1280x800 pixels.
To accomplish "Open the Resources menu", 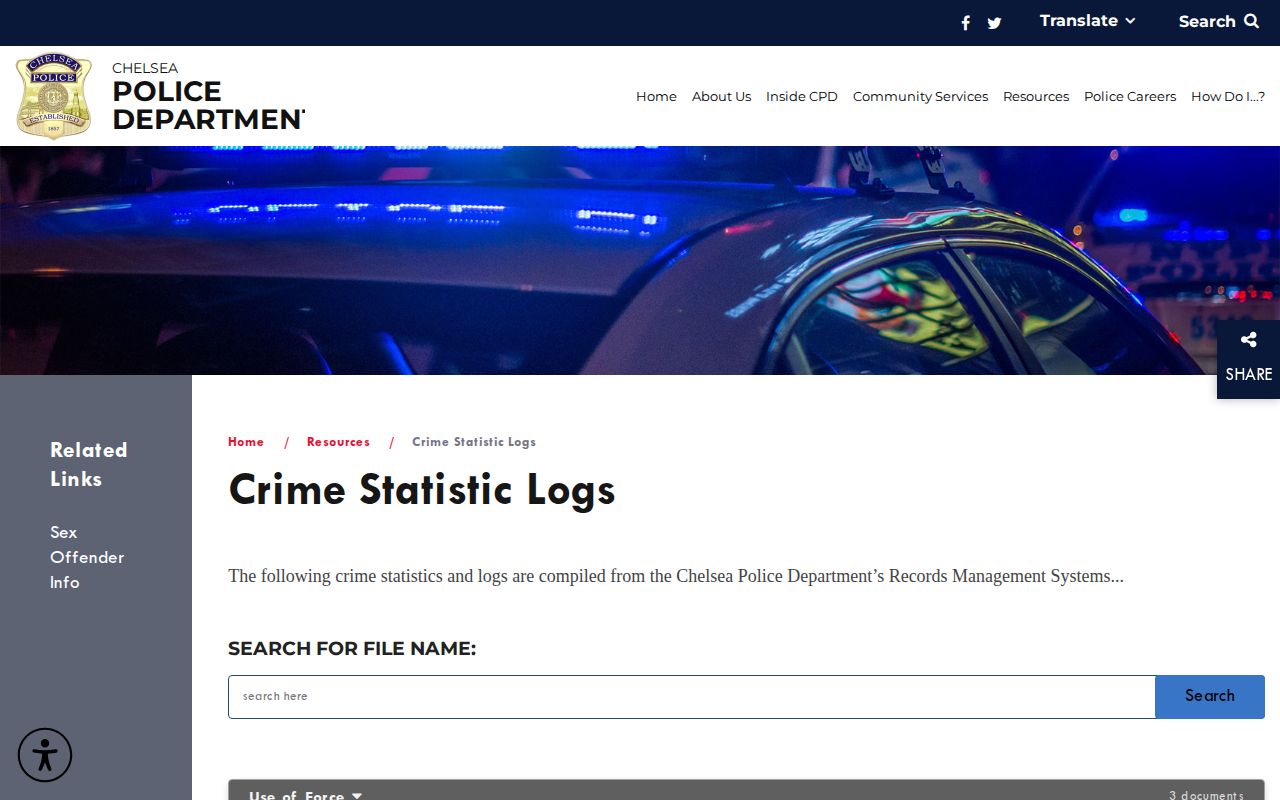I will coord(1036,96).
